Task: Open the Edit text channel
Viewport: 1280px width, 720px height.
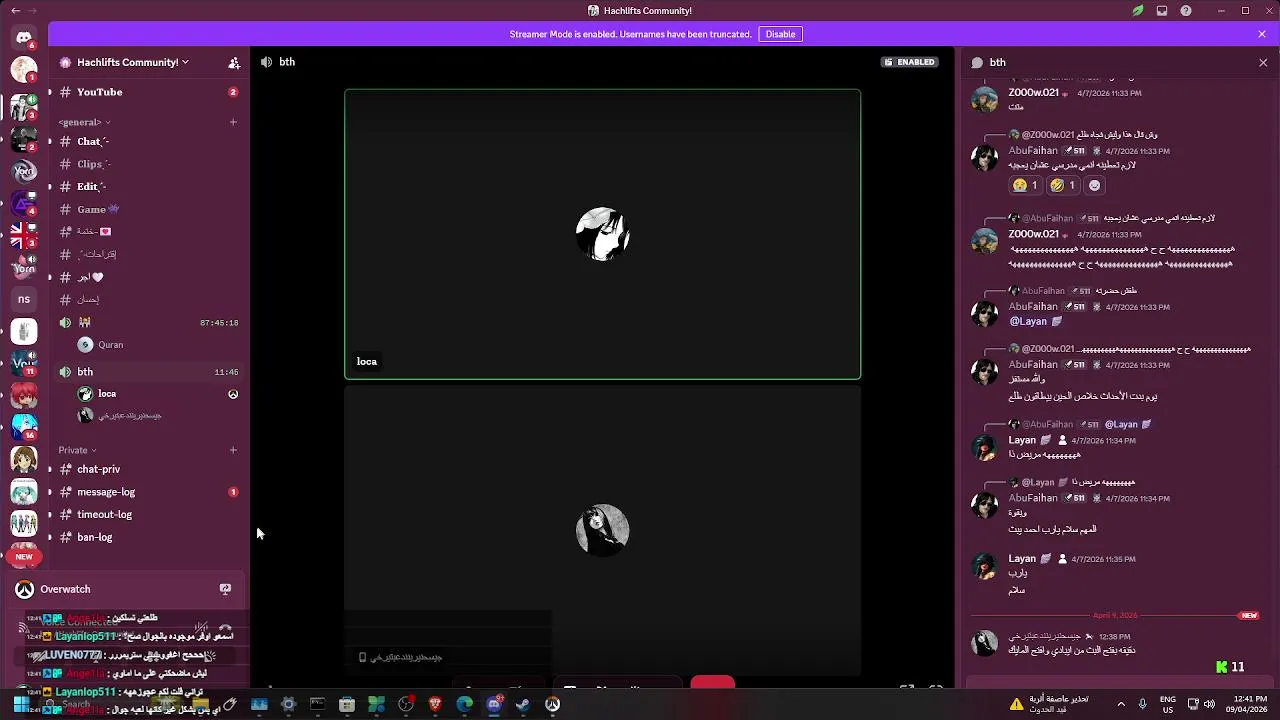Action: coord(149,187)
